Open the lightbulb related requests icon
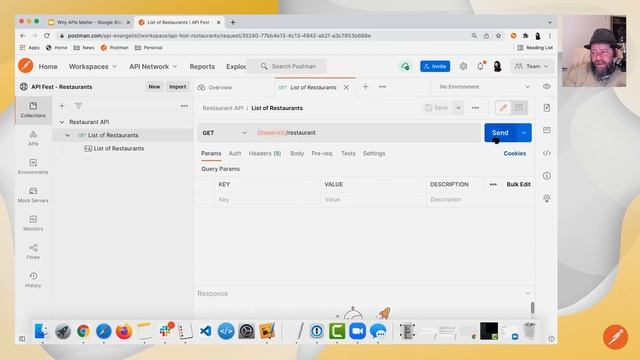 tap(547, 198)
